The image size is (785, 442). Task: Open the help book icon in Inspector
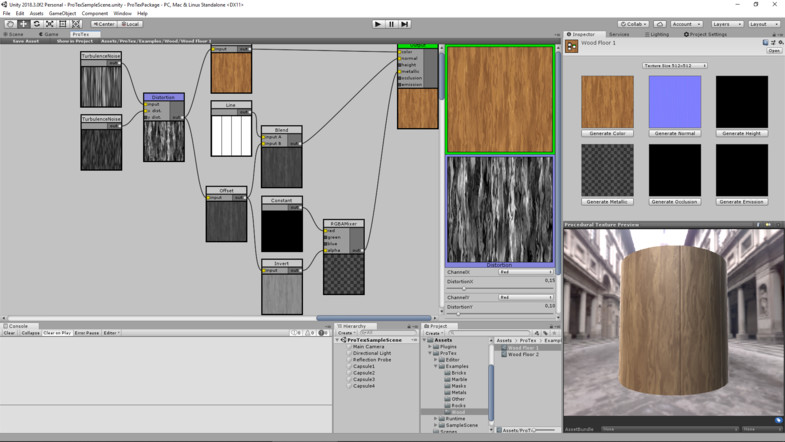[765, 43]
